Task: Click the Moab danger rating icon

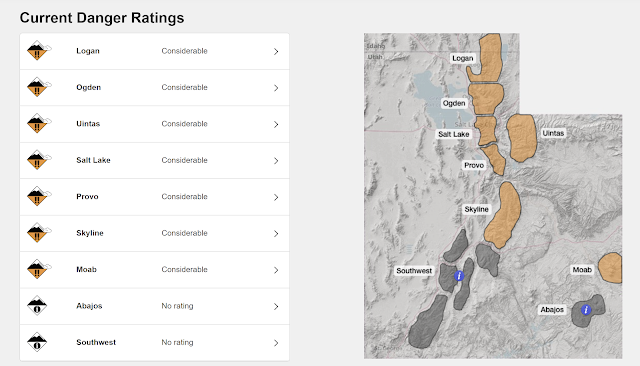Action: 39,269
